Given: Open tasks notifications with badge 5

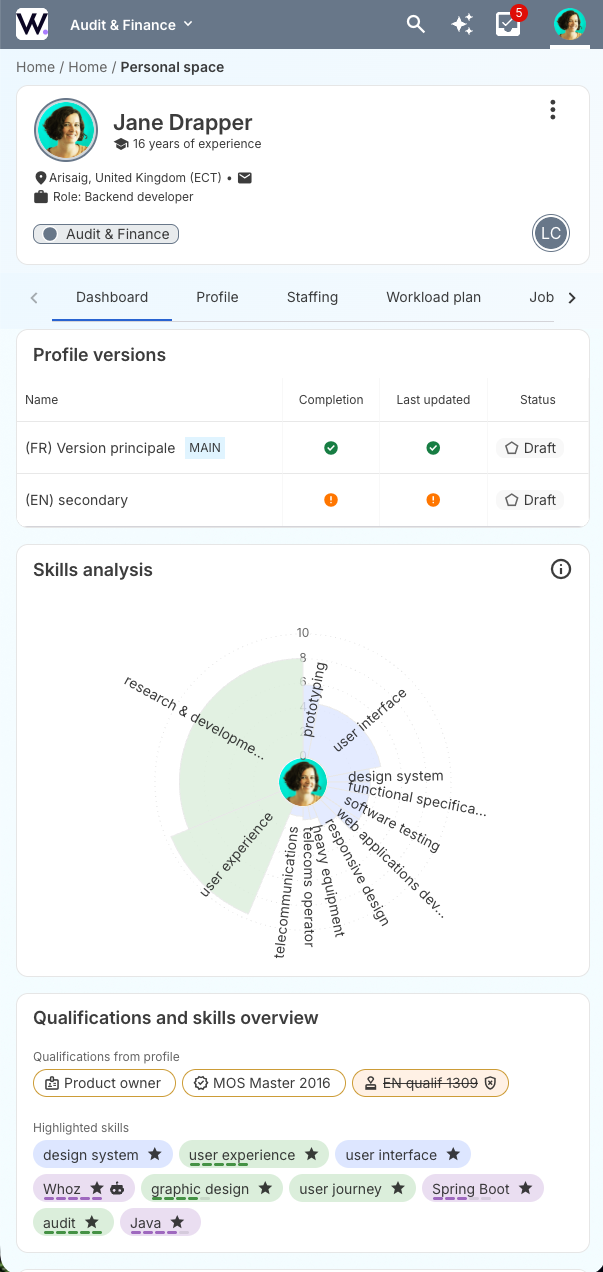Looking at the screenshot, I should 509,25.
